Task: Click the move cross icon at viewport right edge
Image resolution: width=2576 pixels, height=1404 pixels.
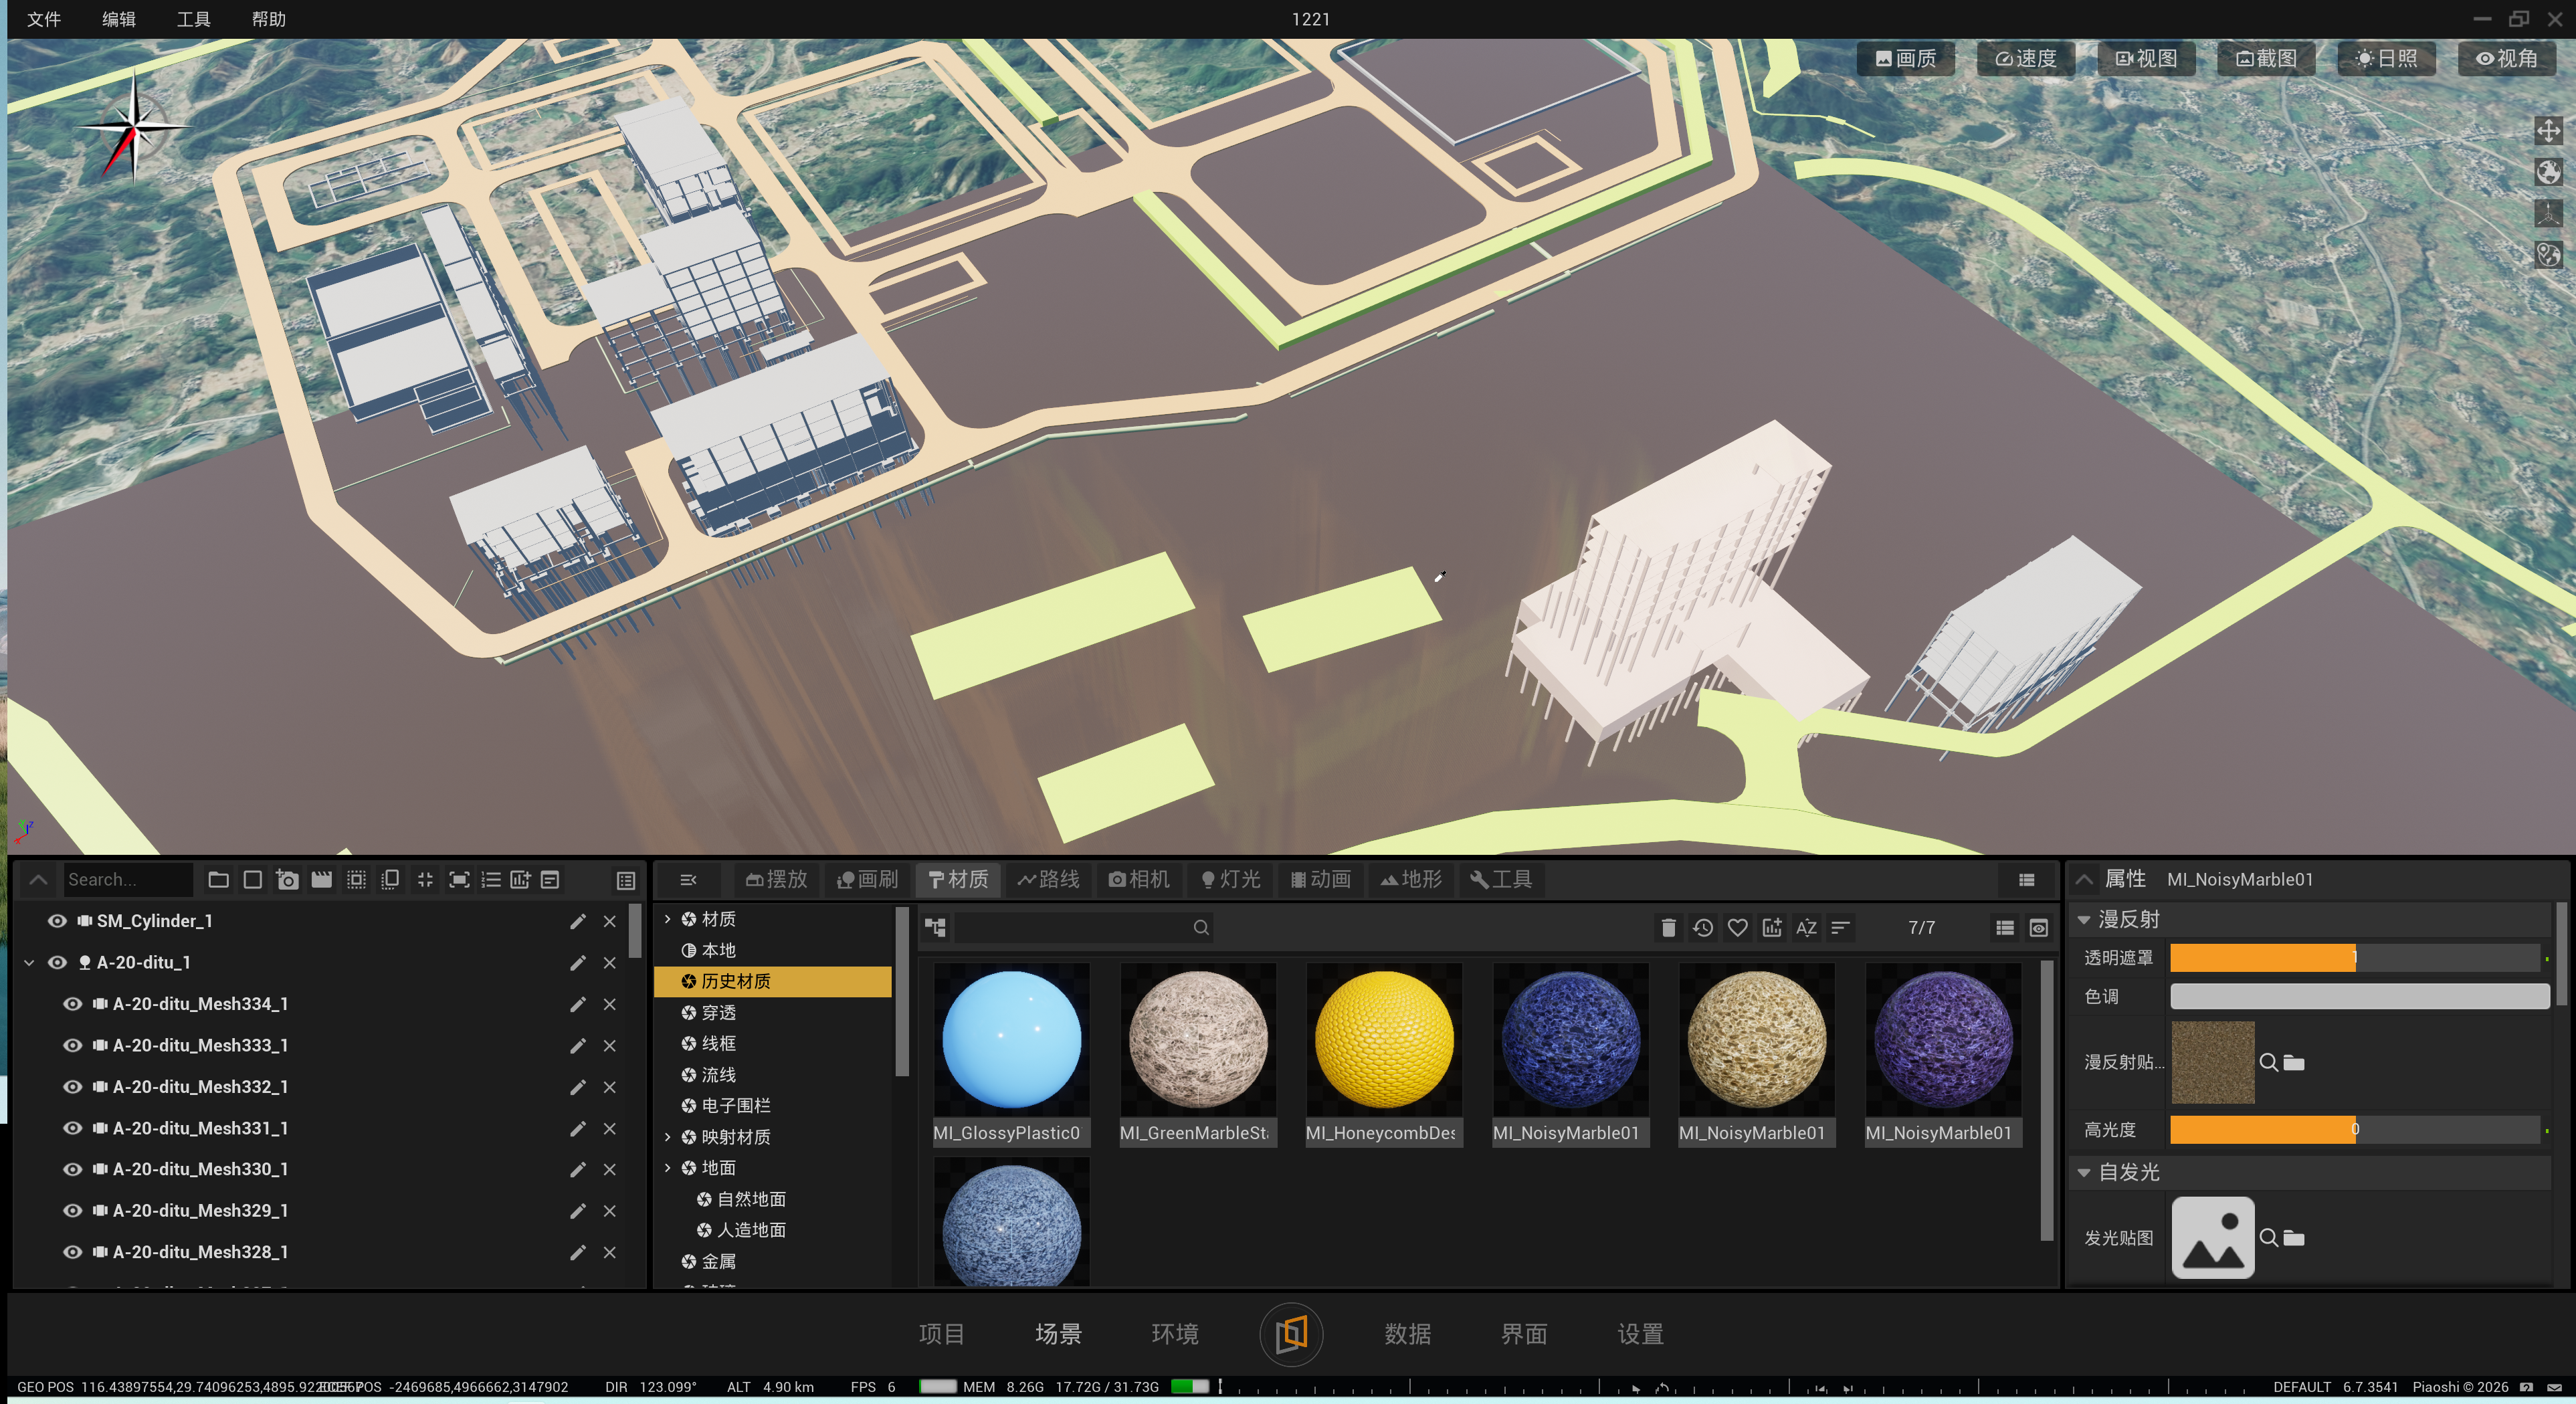Action: click(2548, 131)
